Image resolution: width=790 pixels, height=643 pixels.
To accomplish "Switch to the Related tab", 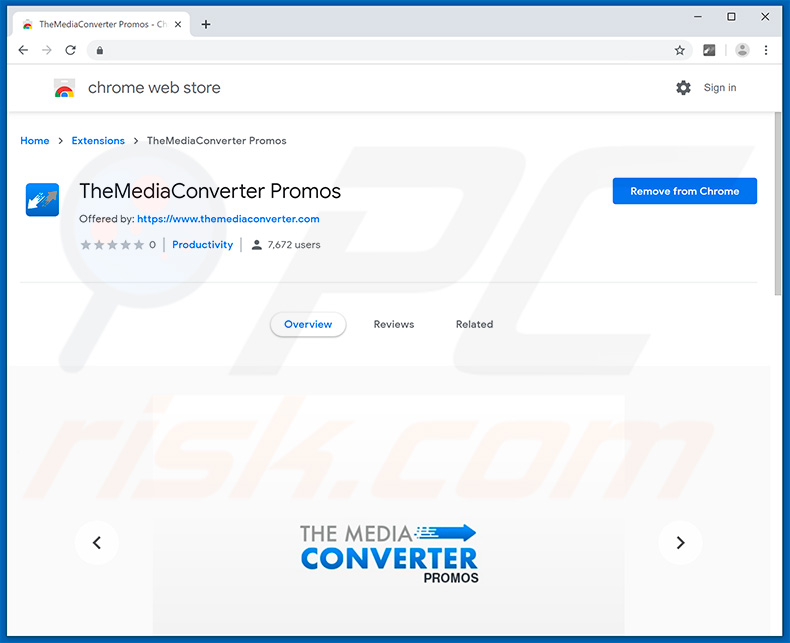I will pos(474,325).
